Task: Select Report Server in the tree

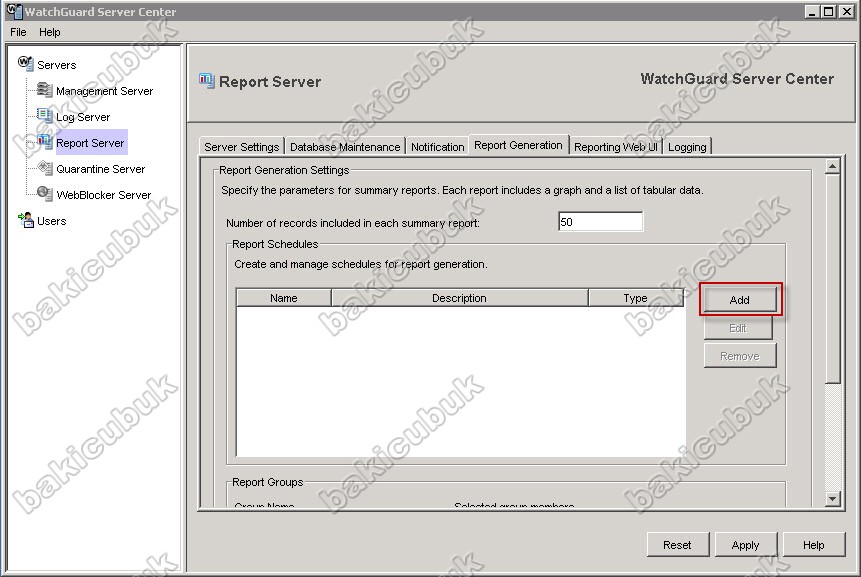Action: (90, 143)
